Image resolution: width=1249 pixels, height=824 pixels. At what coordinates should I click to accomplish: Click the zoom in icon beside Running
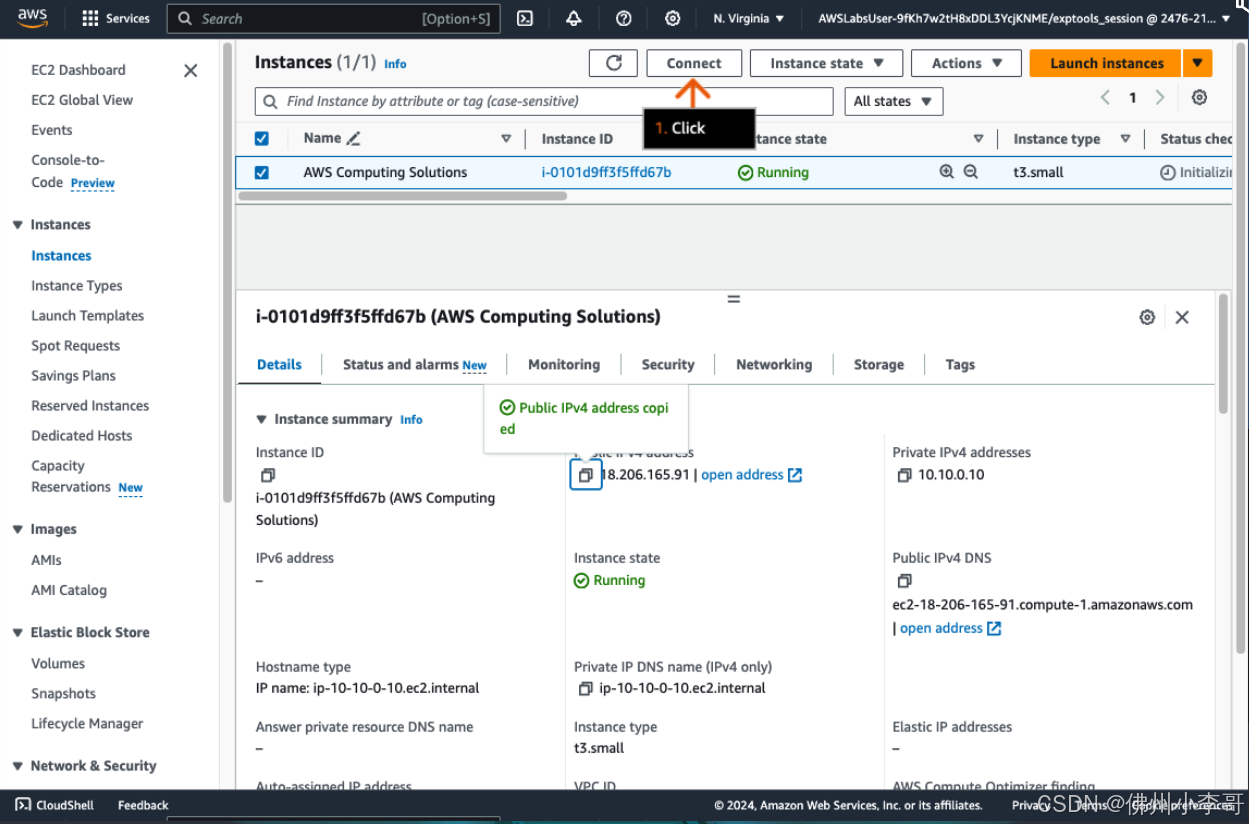(x=946, y=172)
